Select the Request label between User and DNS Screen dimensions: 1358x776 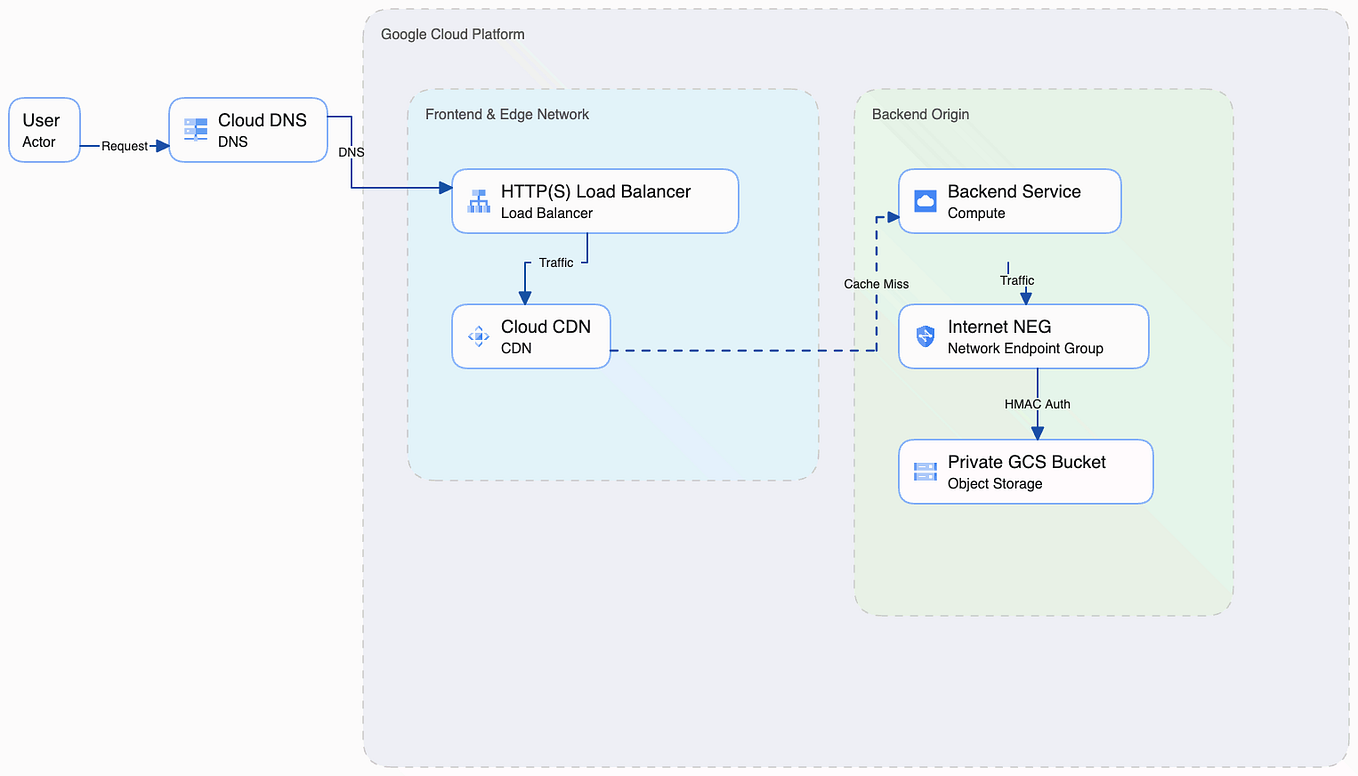click(x=124, y=145)
